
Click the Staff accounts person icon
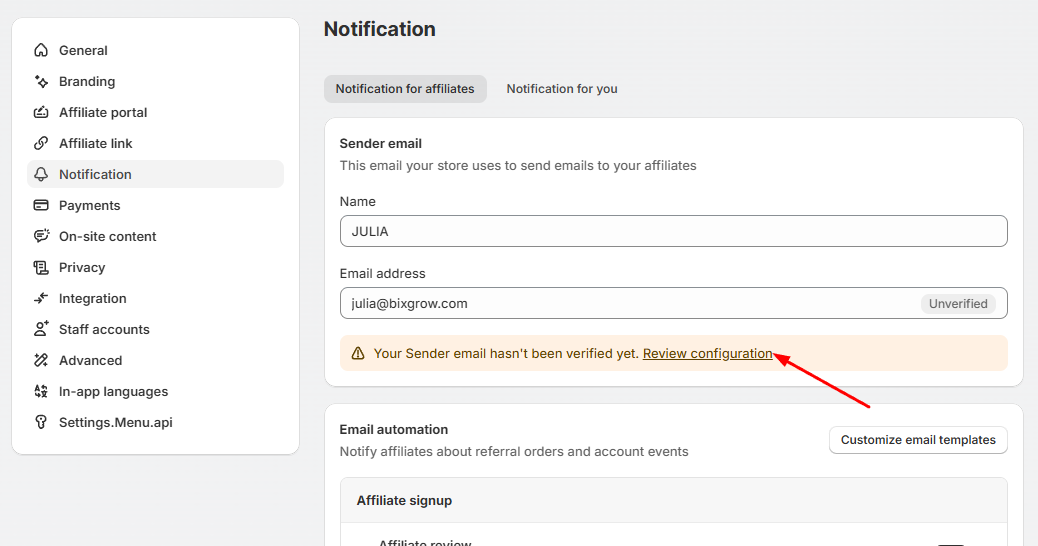(41, 329)
